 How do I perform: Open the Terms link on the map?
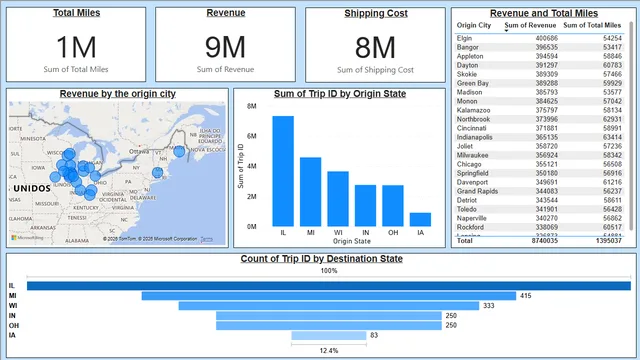207,239
